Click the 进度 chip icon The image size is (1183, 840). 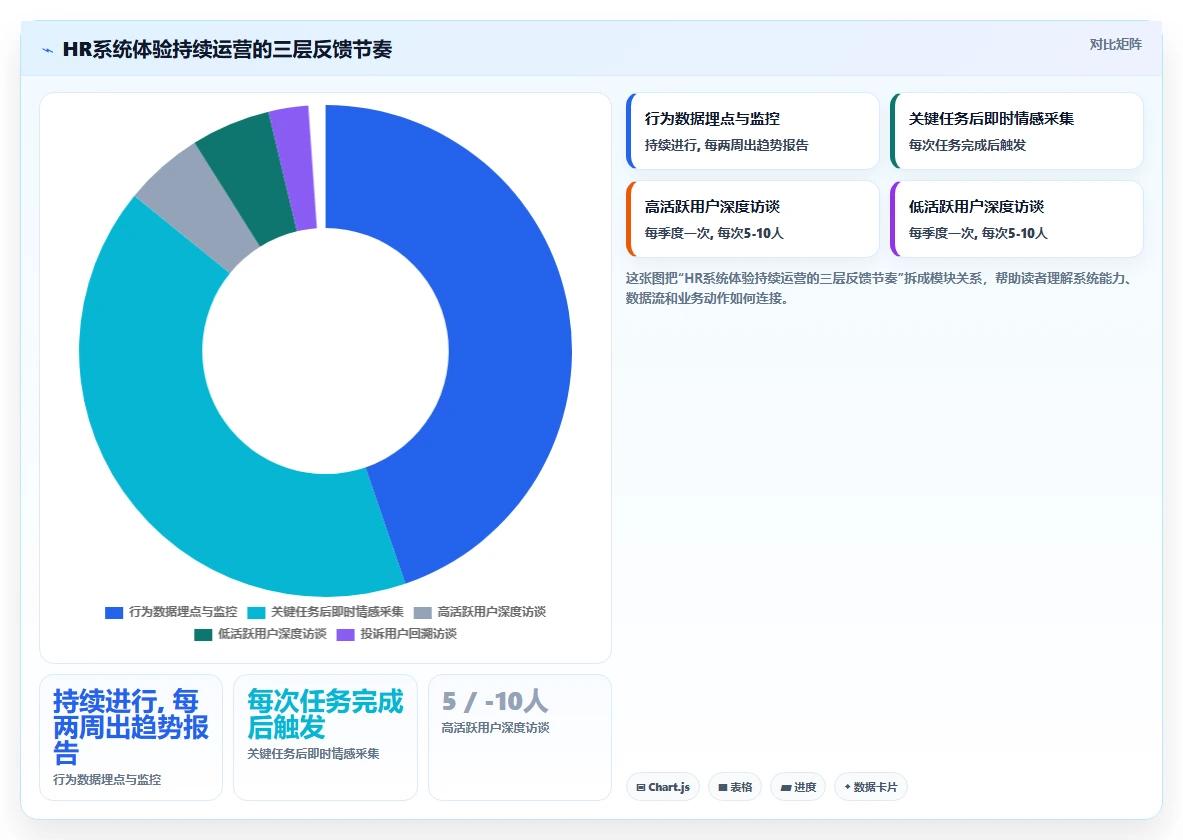(x=785, y=787)
